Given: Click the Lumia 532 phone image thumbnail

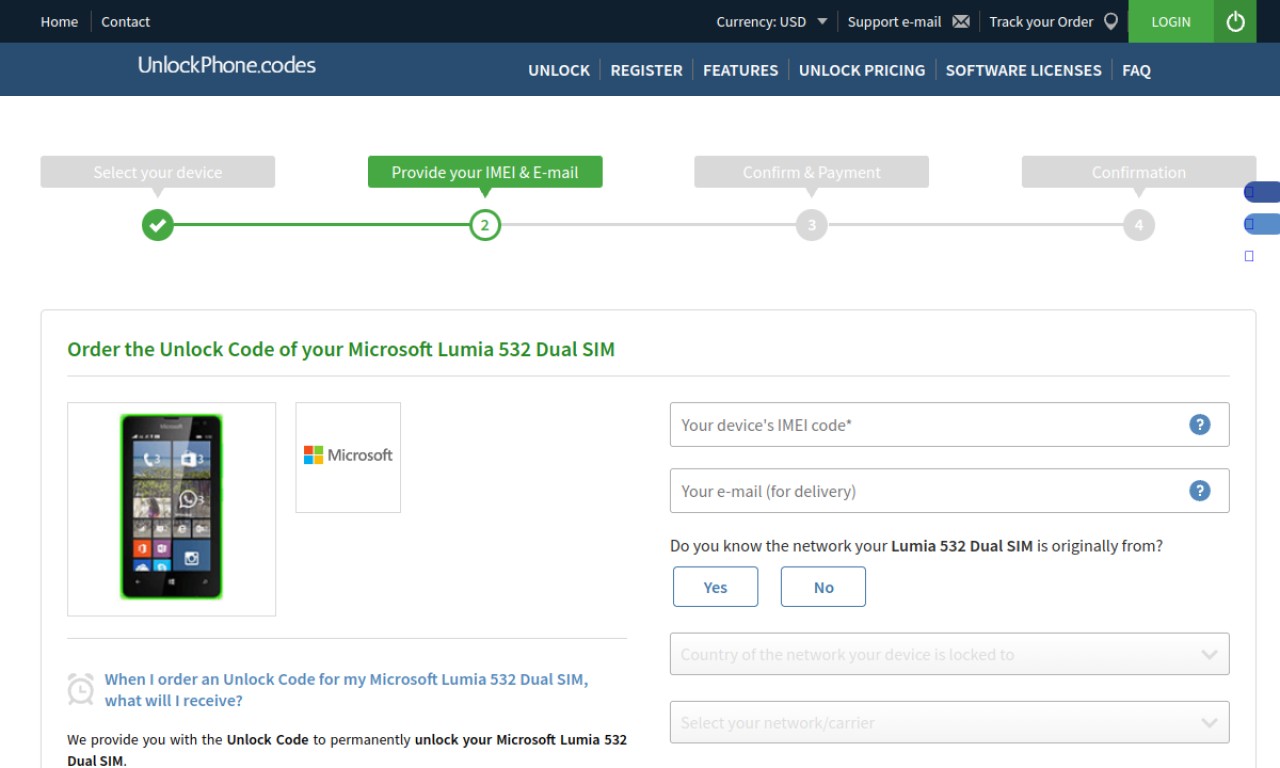Looking at the screenshot, I should coord(171,509).
